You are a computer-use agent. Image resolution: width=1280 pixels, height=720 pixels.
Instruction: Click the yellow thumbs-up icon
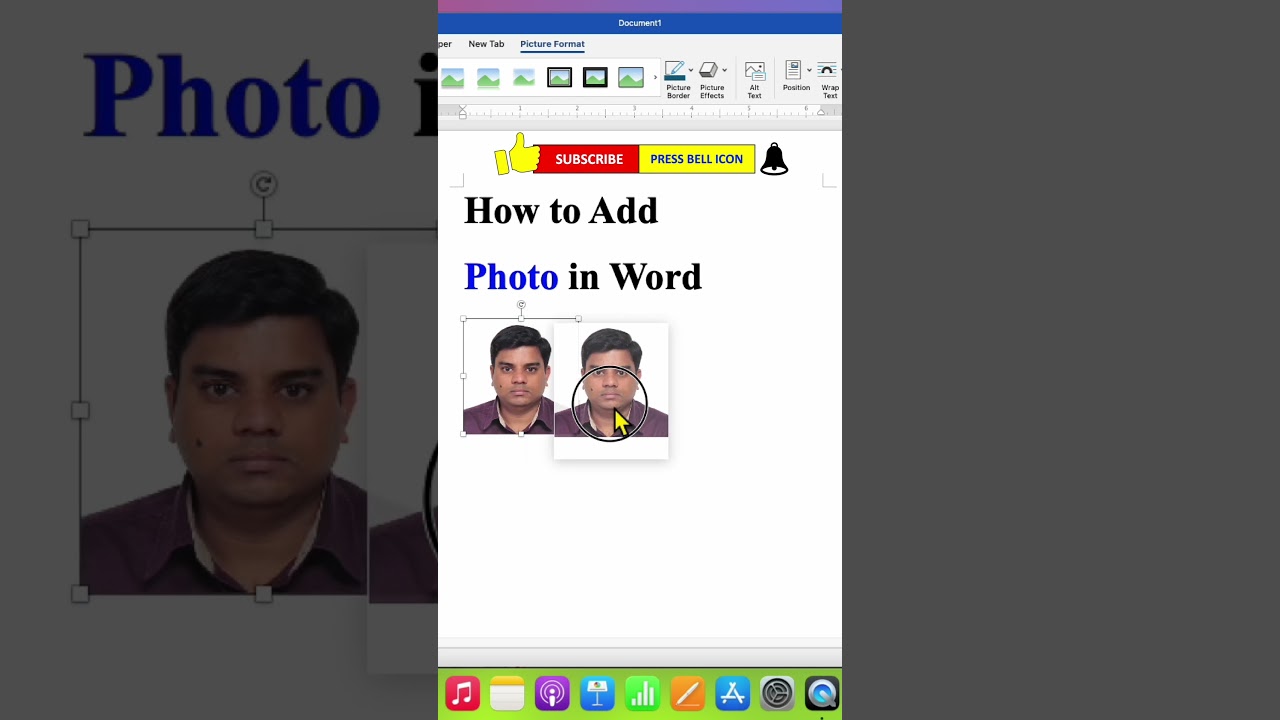click(516, 155)
